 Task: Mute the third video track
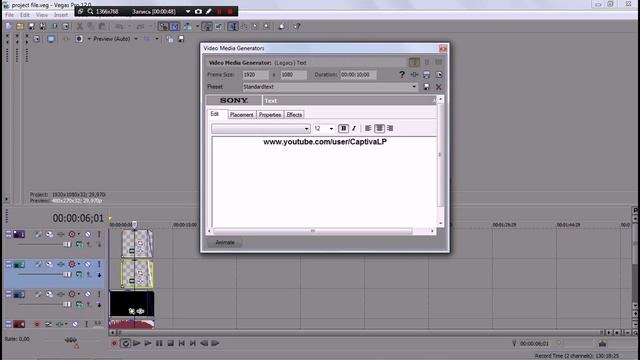pyautogui.click(x=87, y=294)
